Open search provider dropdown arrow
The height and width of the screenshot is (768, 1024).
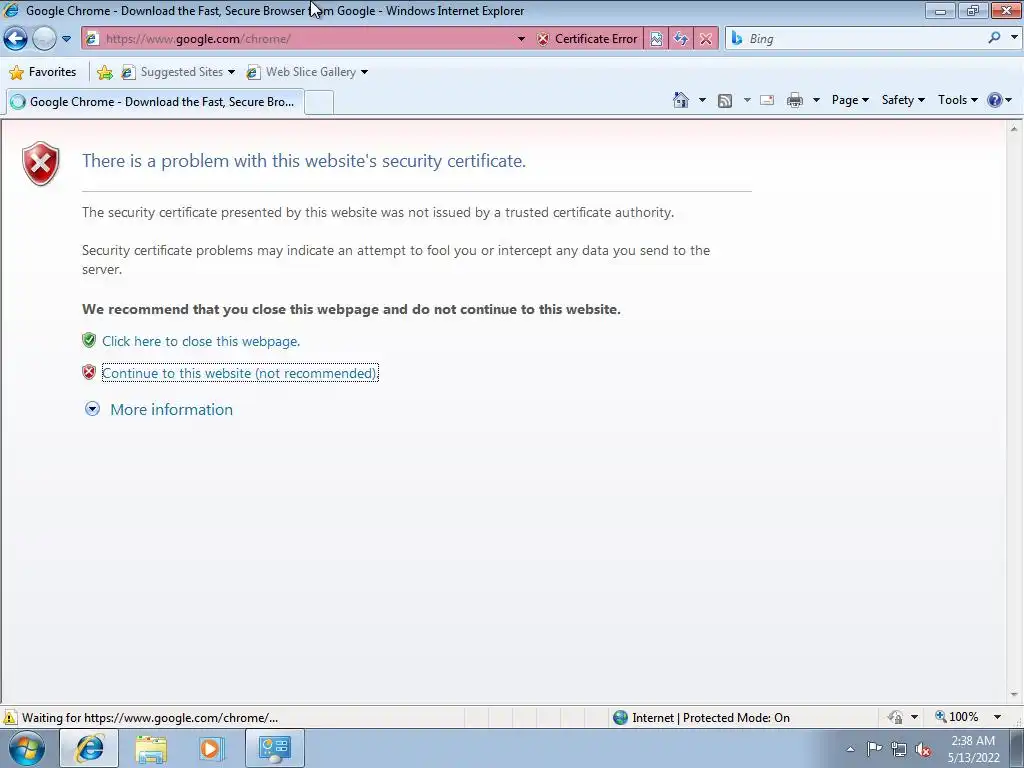[1014, 38]
